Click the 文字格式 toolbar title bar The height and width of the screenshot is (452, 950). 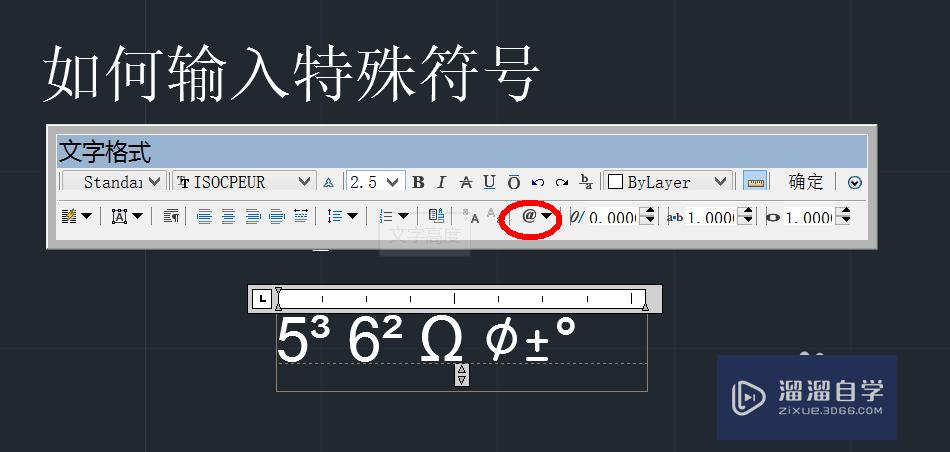(462, 151)
